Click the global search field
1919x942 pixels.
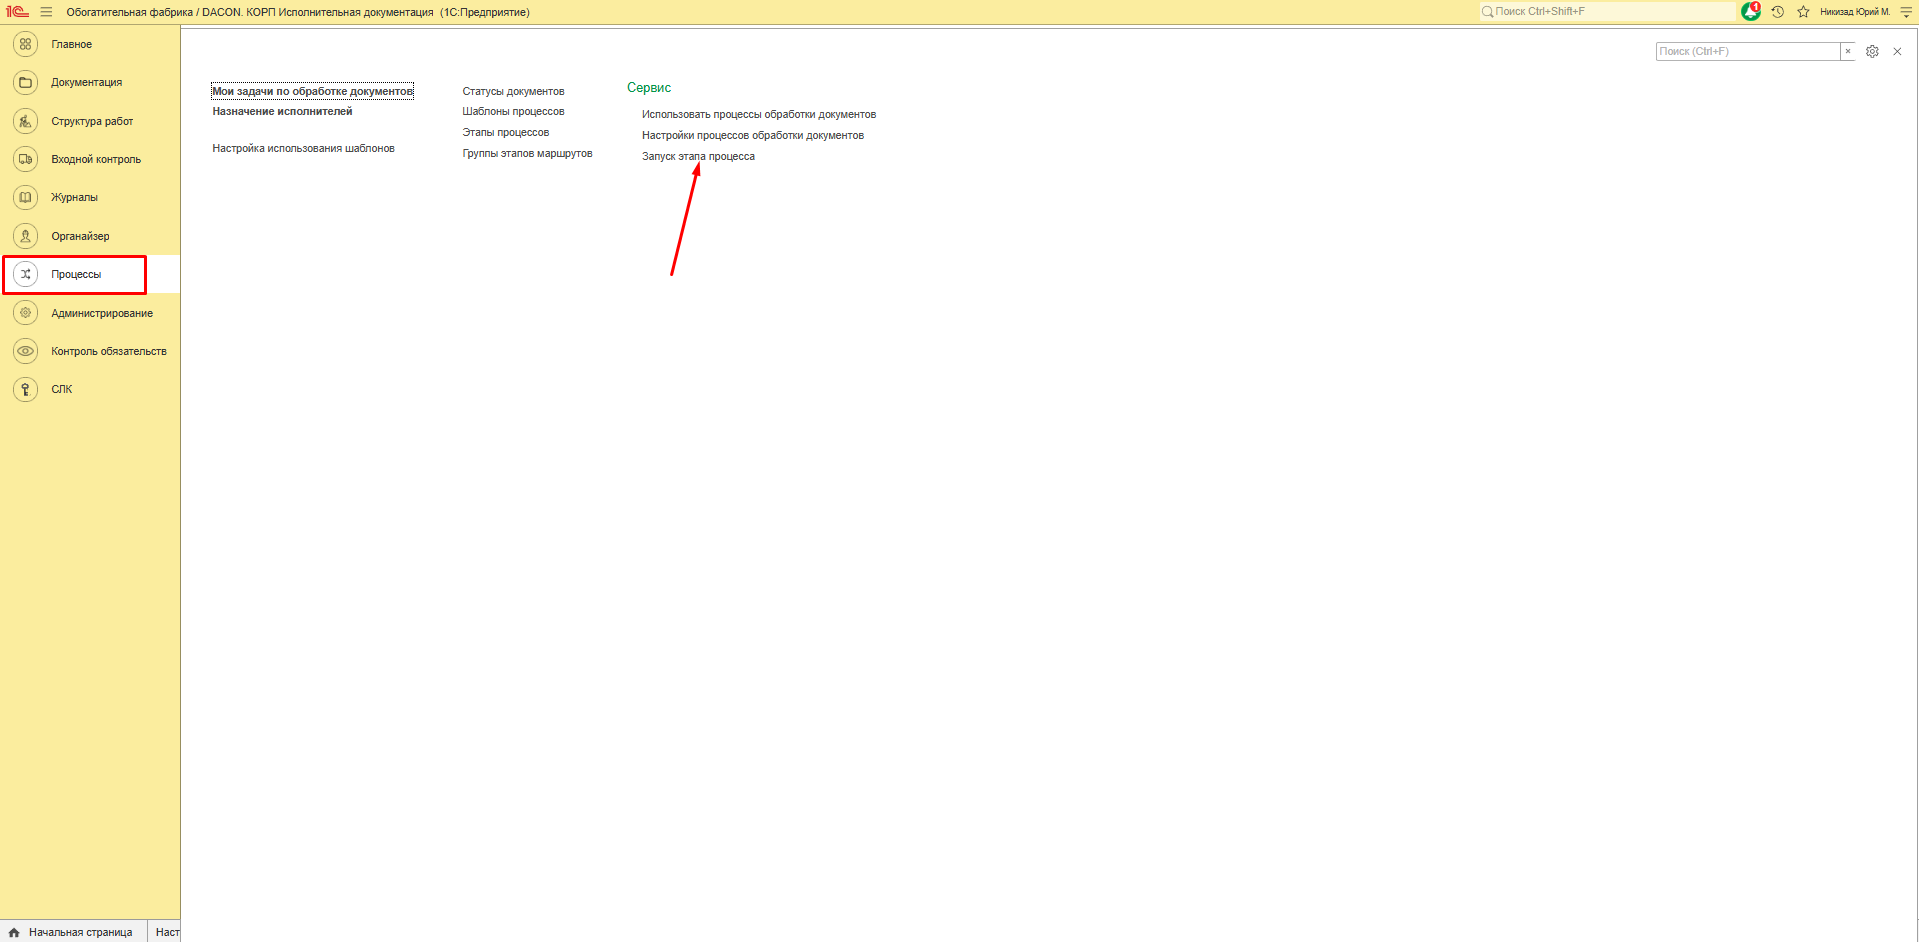click(x=1610, y=12)
